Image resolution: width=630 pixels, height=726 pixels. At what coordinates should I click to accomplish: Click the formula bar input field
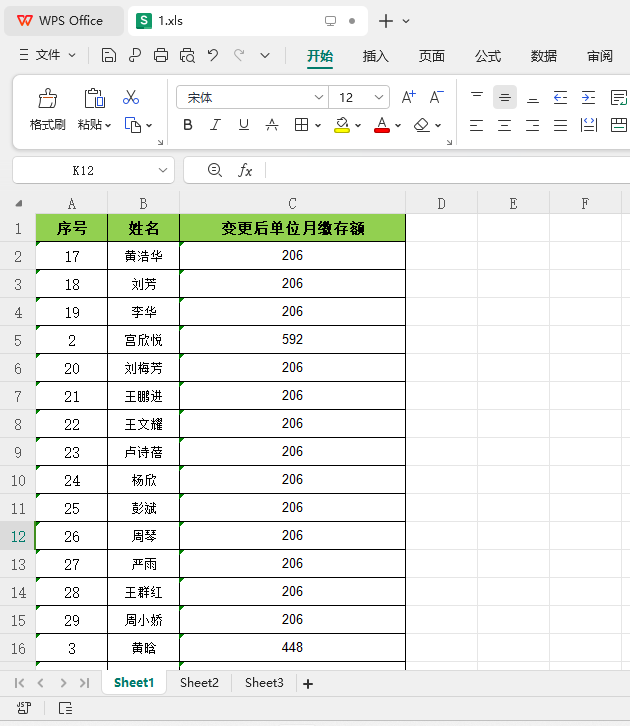[x=447, y=170]
